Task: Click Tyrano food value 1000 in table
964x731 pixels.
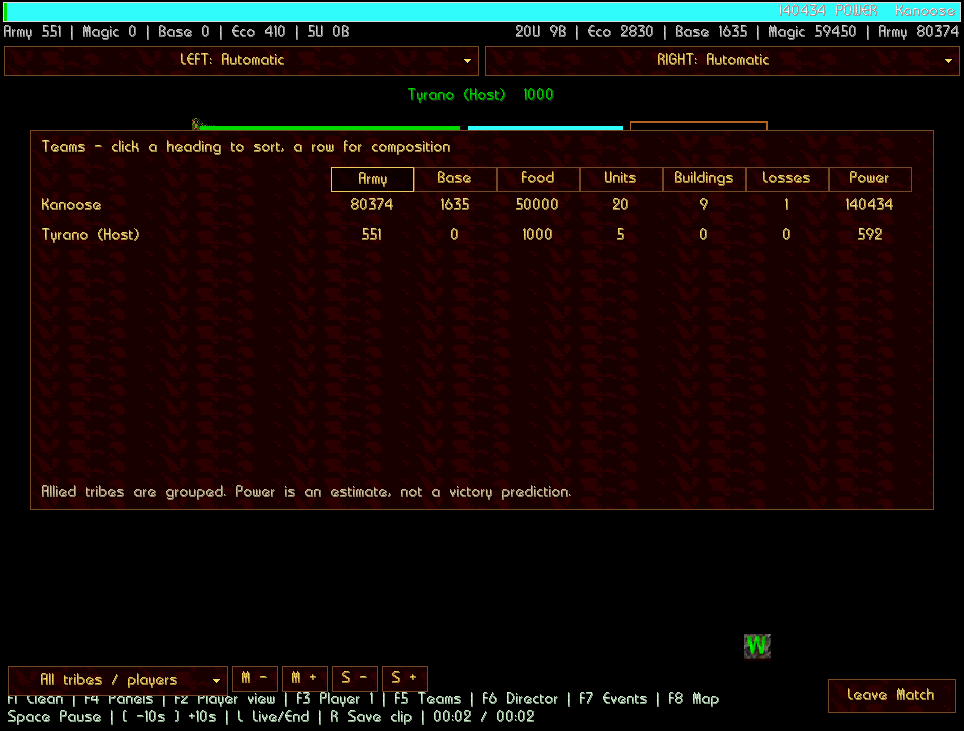Action: coord(537,235)
